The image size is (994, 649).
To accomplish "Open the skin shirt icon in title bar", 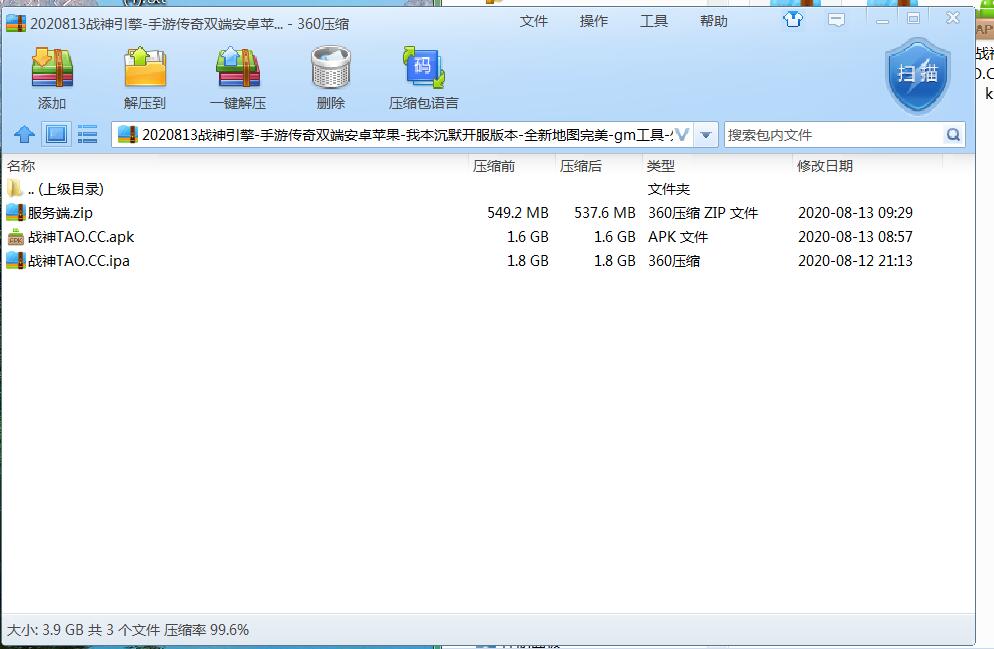I will pyautogui.click(x=793, y=19).
